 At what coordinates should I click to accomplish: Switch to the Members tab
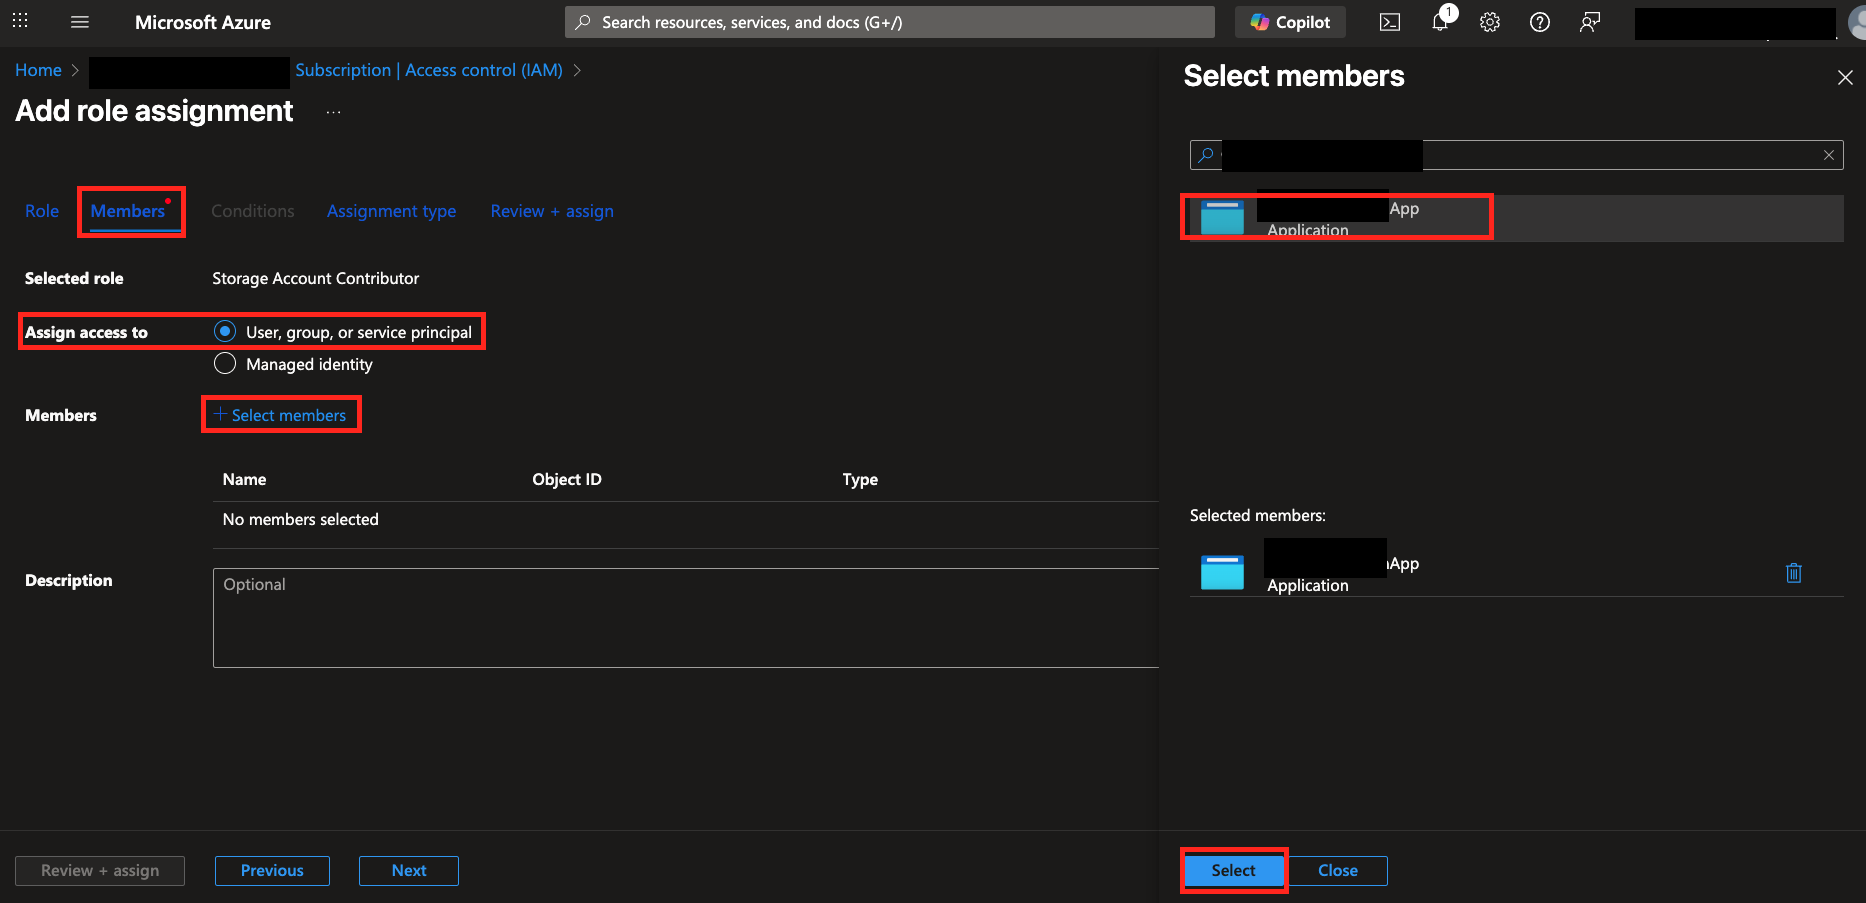tap(128, 211)
